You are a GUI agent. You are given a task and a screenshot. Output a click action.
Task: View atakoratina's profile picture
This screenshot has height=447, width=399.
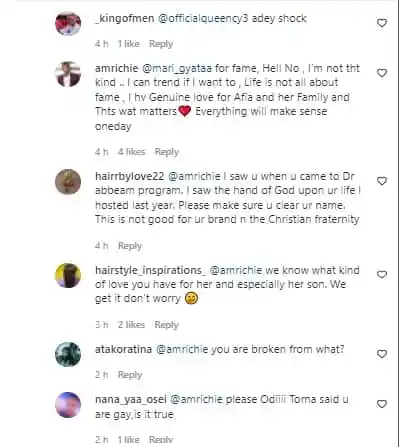coord(68,354)
